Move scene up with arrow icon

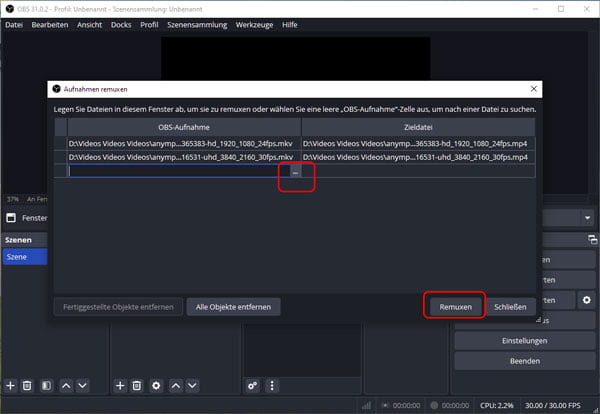pos(66,386)
